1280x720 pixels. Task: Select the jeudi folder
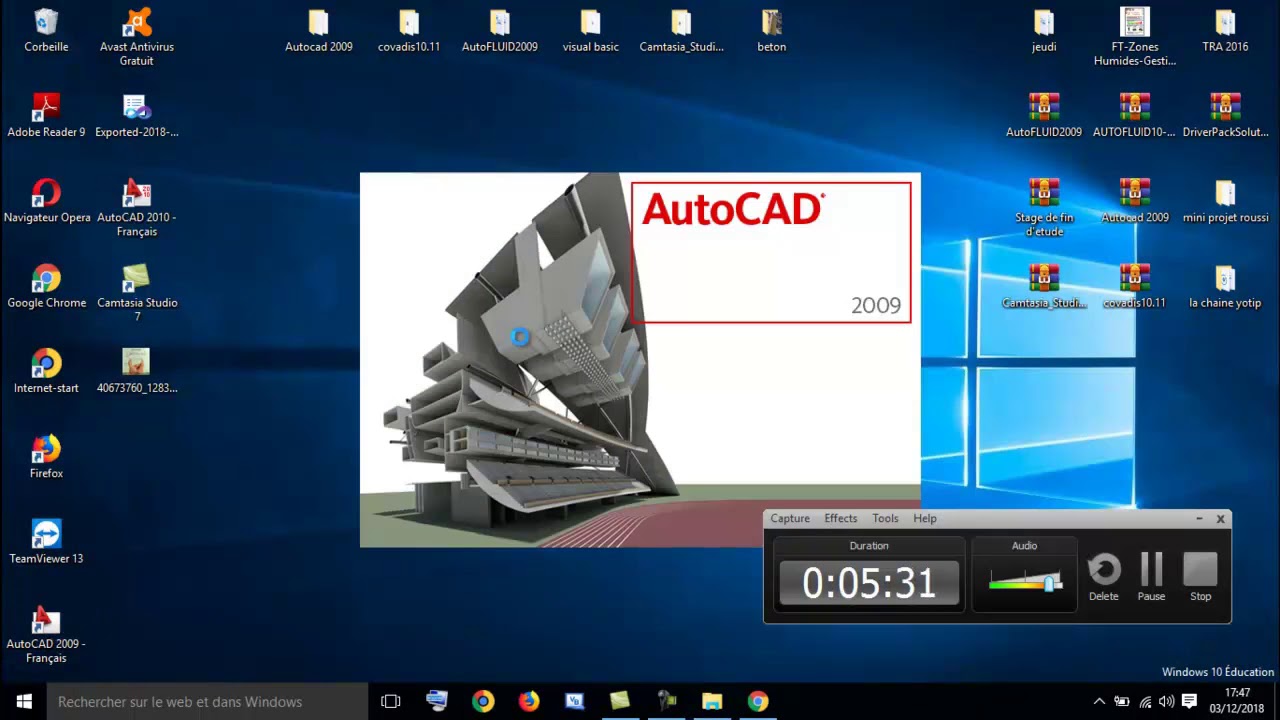pyautogui.click(x=1044, y=30)
